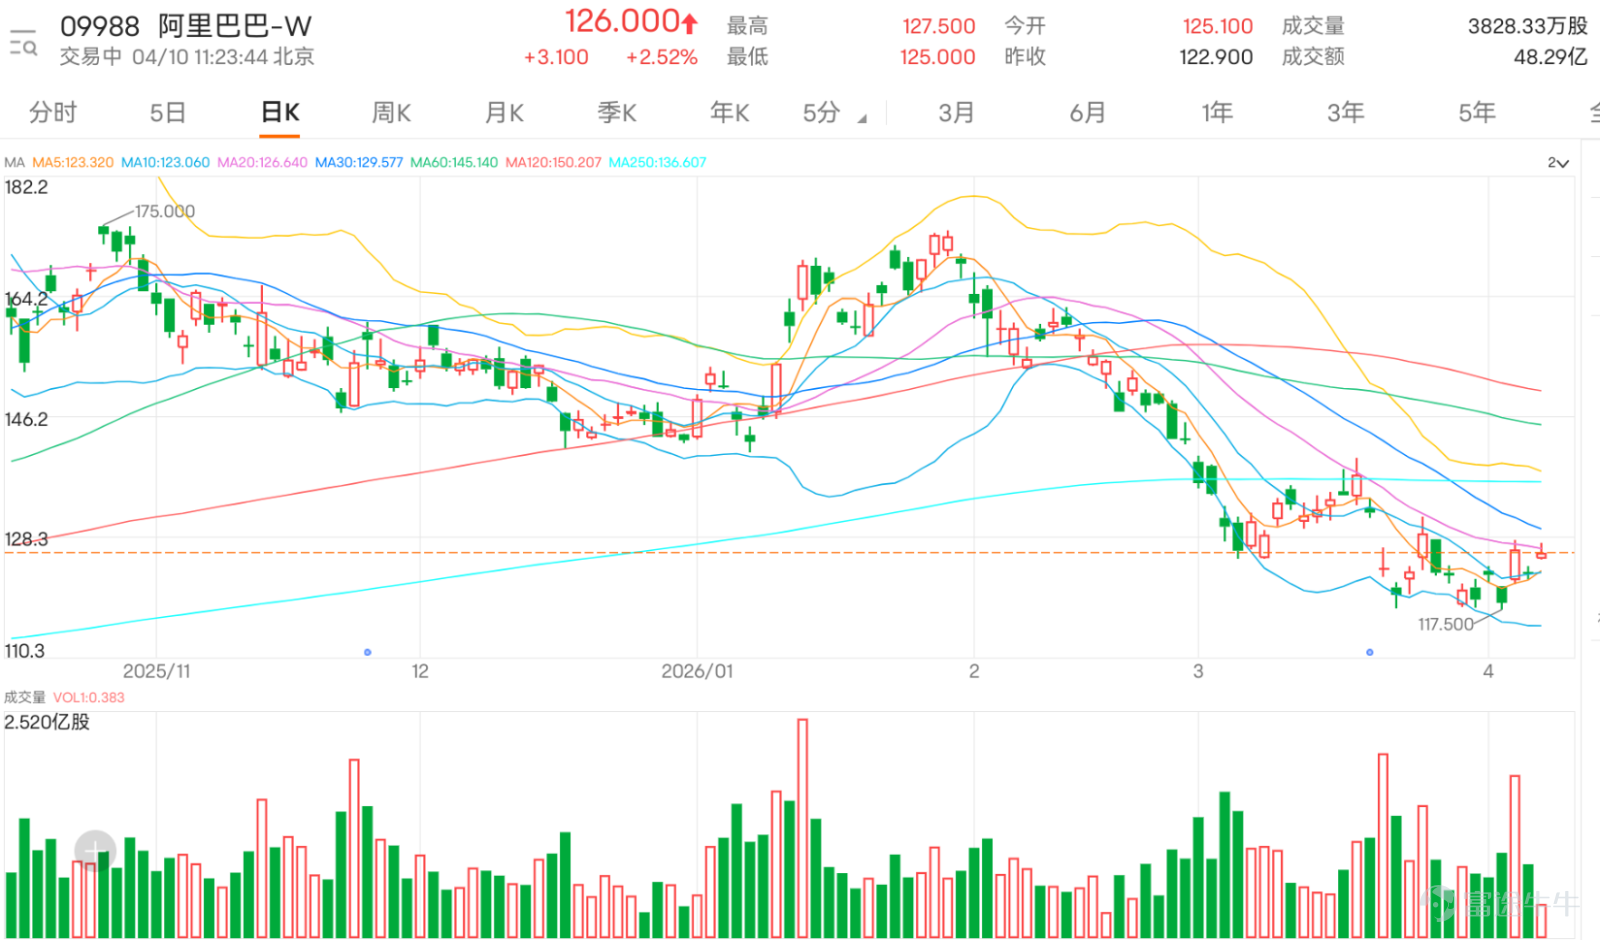Click the red up arrow beside 126.000
The width and height of the screenshot is (1600, 940).
(690, 22)
